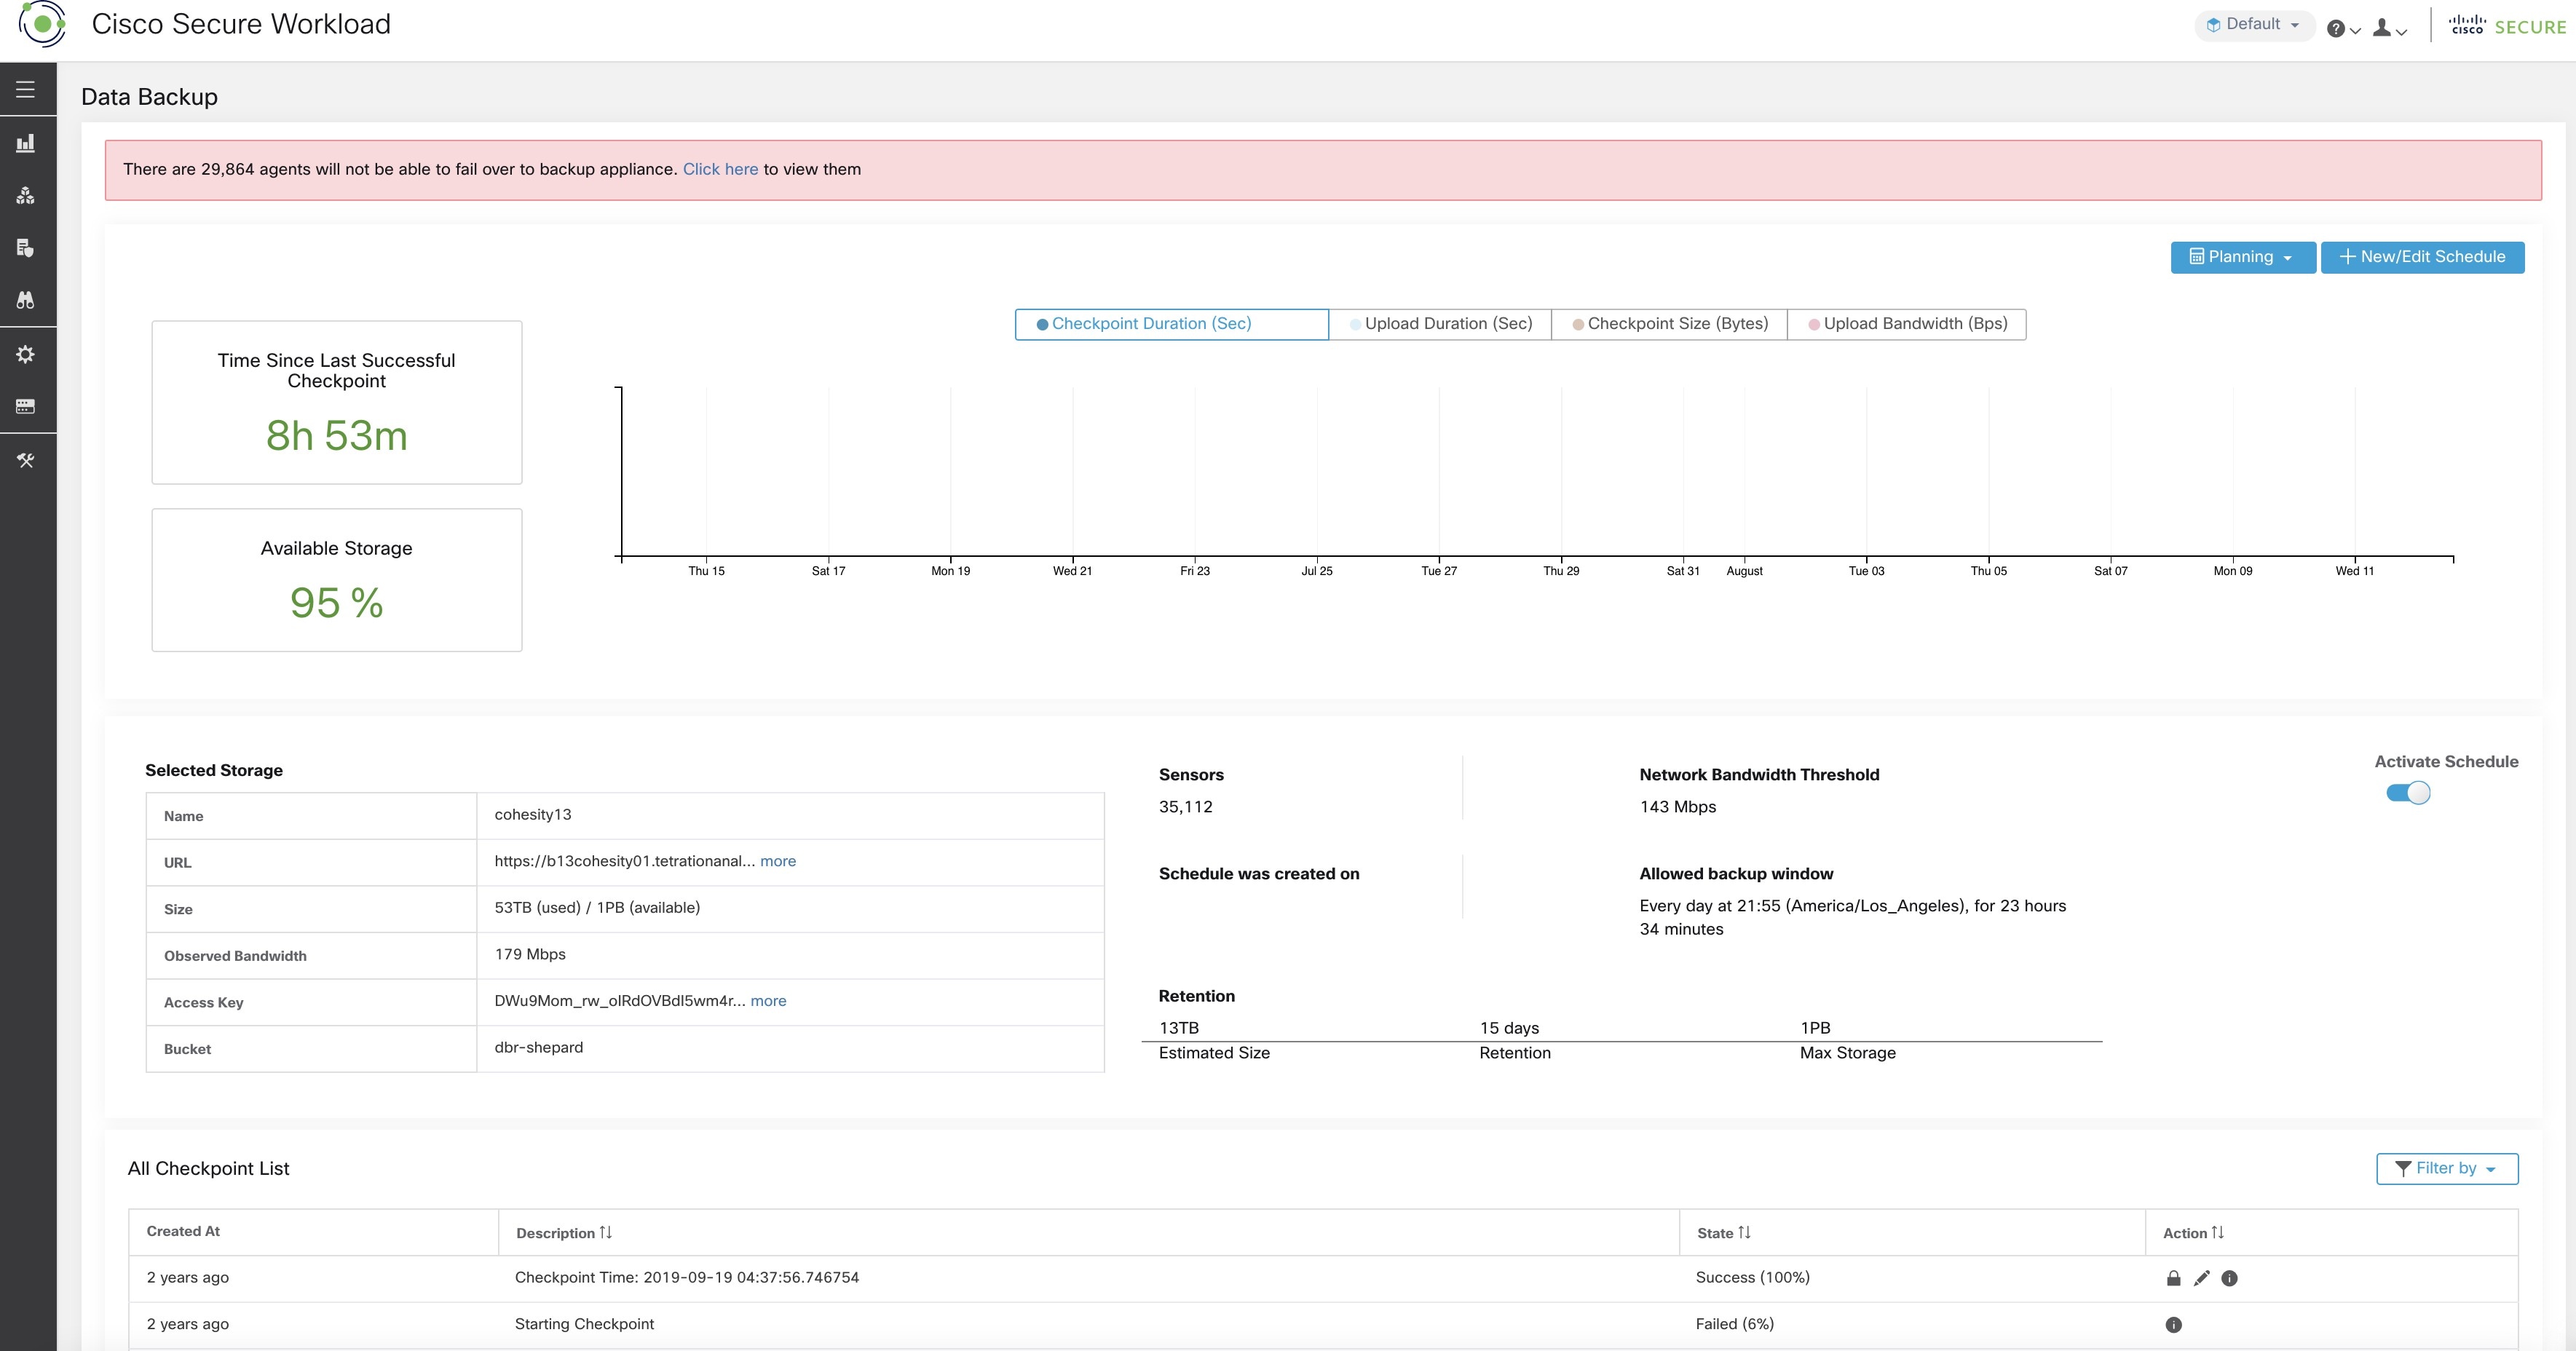
Task: Toggle Upload Duration (Sec) chart series
Action: (x=1440, y=324)
